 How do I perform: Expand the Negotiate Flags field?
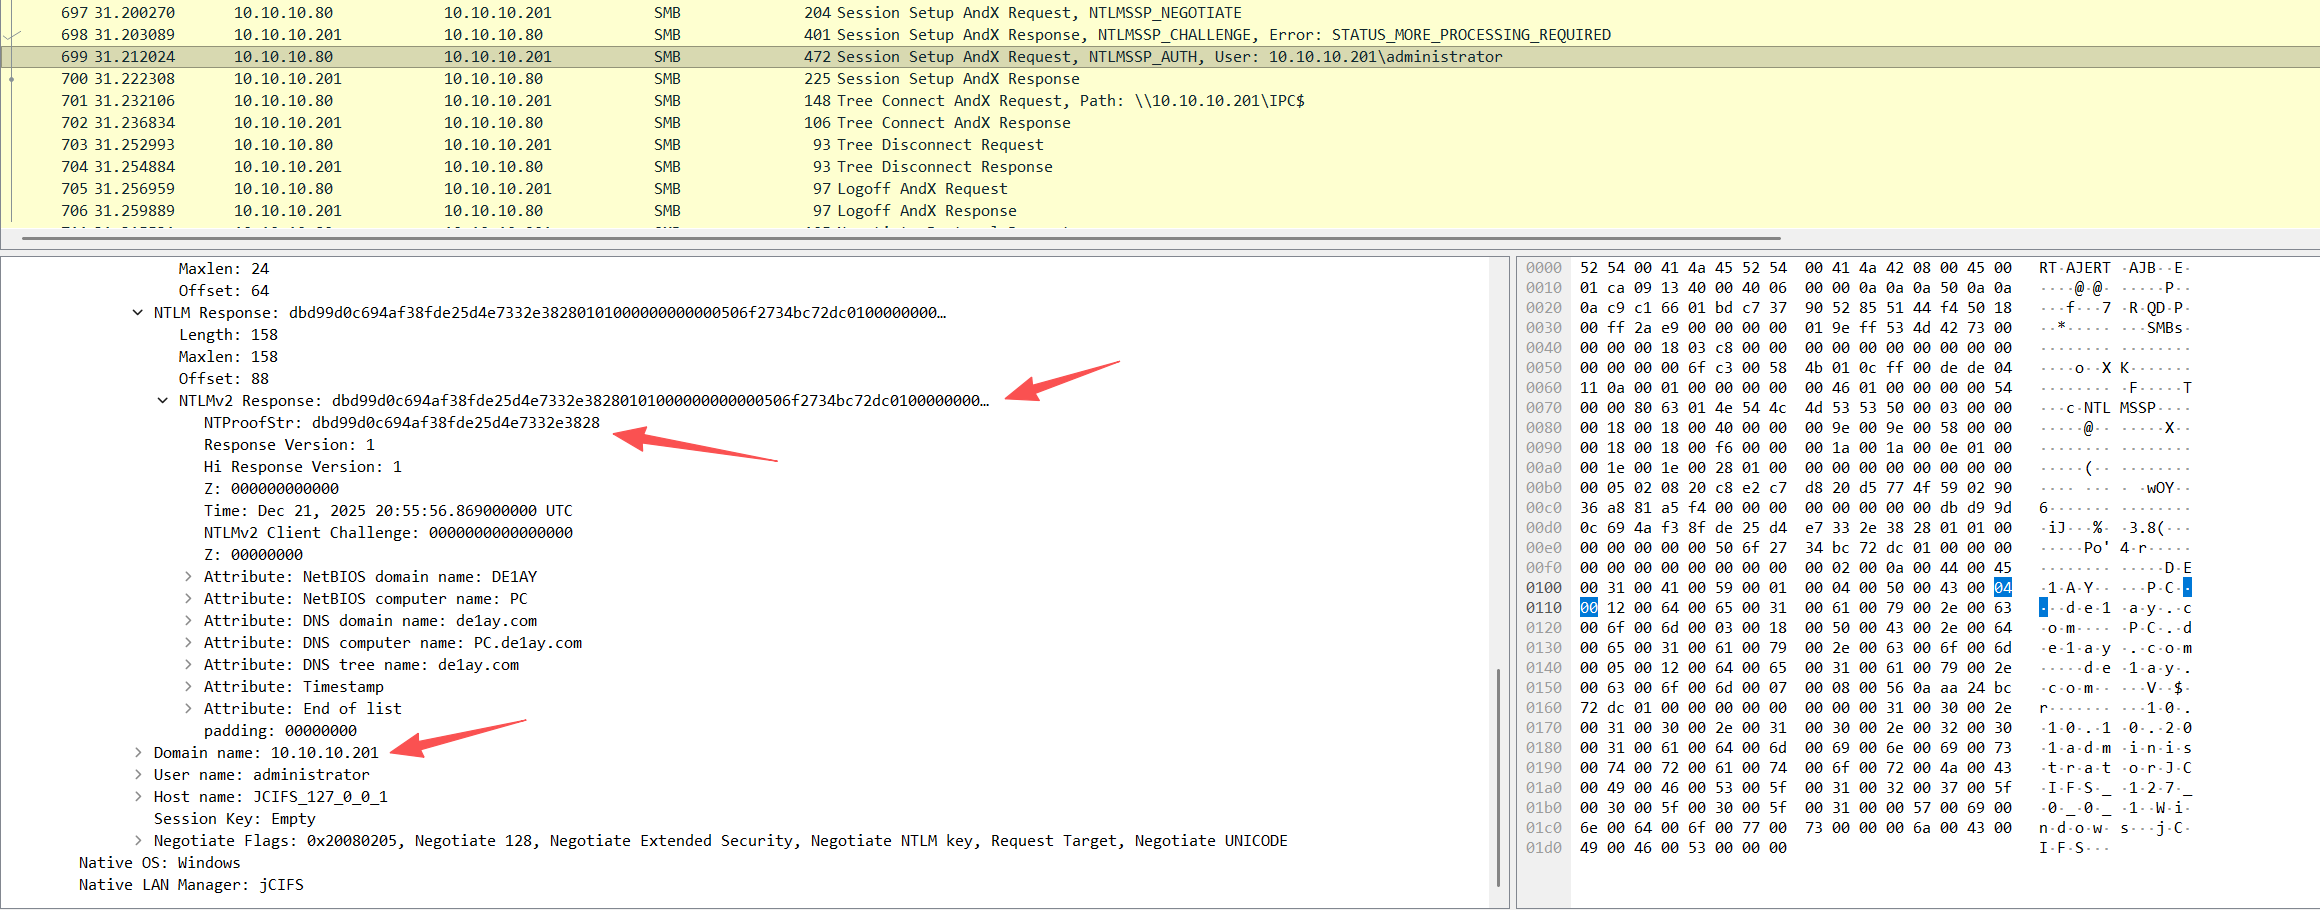pos(138,841)
